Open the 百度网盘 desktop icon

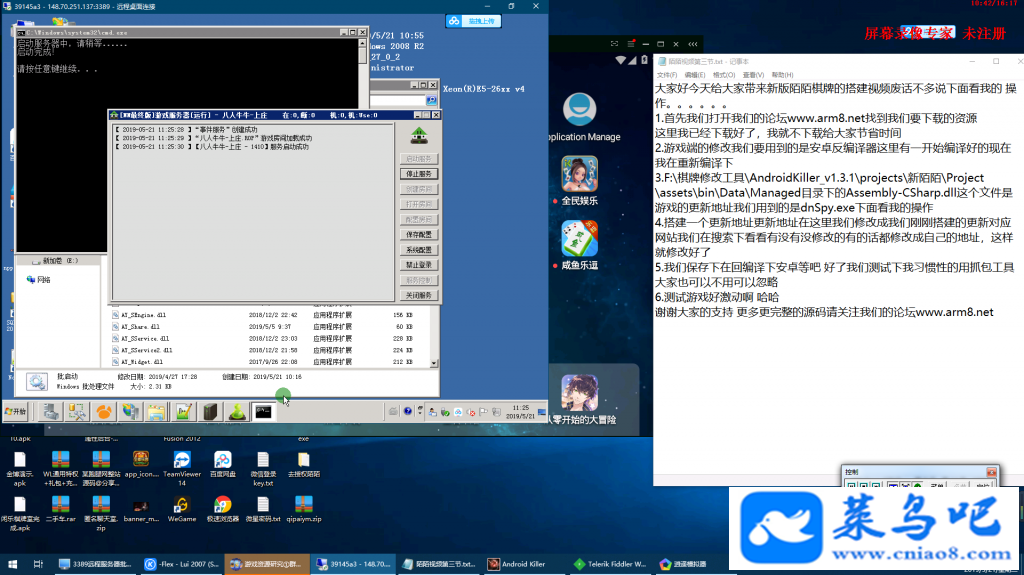[223, 465]
